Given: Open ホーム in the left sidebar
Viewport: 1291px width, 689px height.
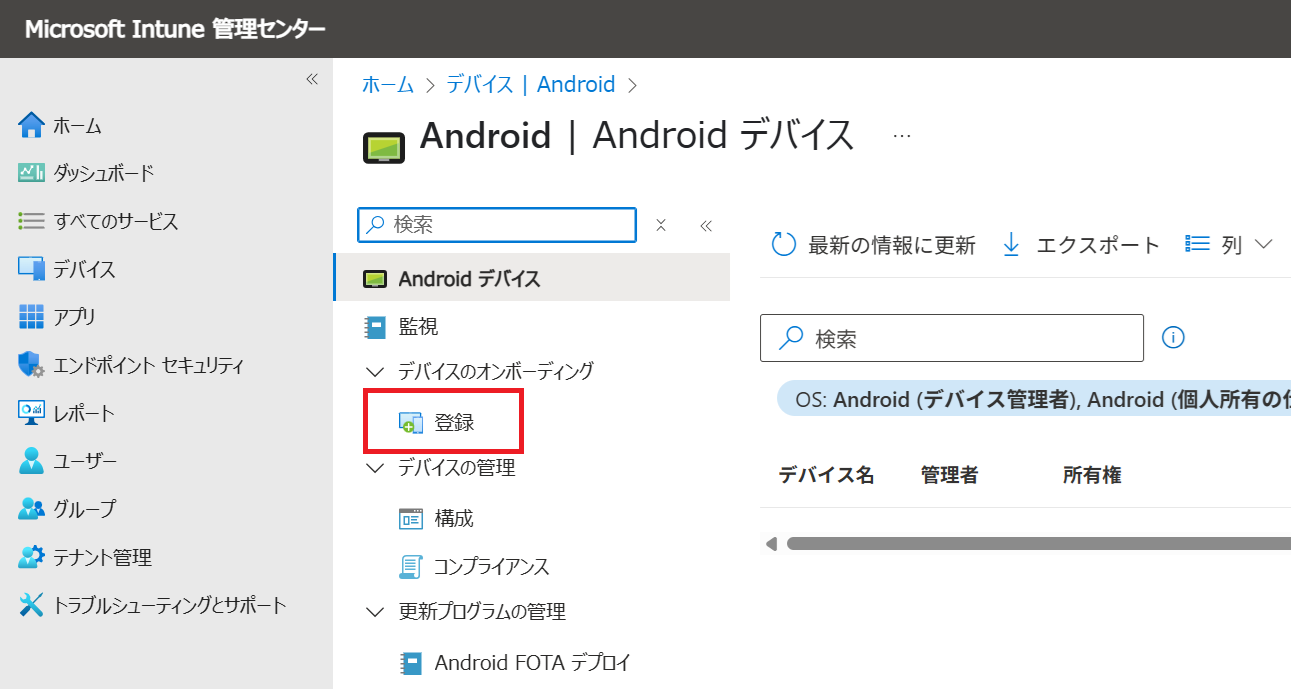Looking at the screenshot, I should coord(60,125).
